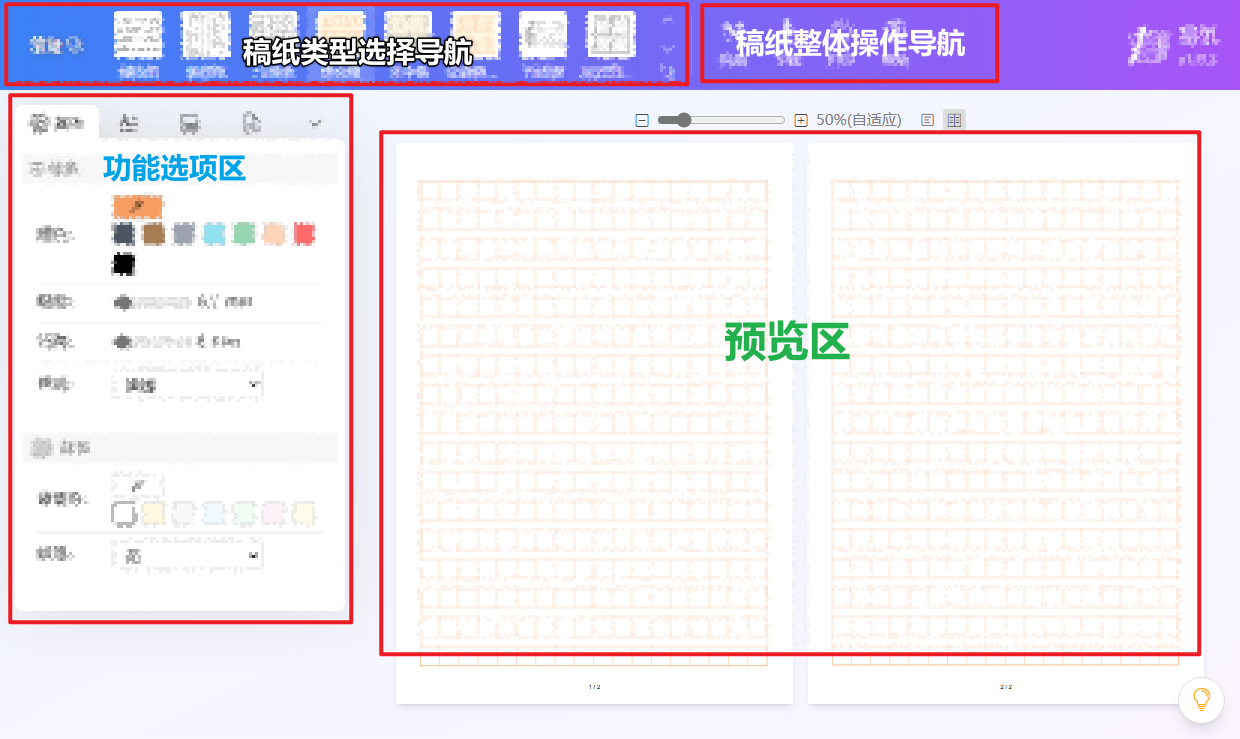Switch to two-page side-by-side view
The width and height of the screenshot is (1240, 739).
[x=954, y=120]
